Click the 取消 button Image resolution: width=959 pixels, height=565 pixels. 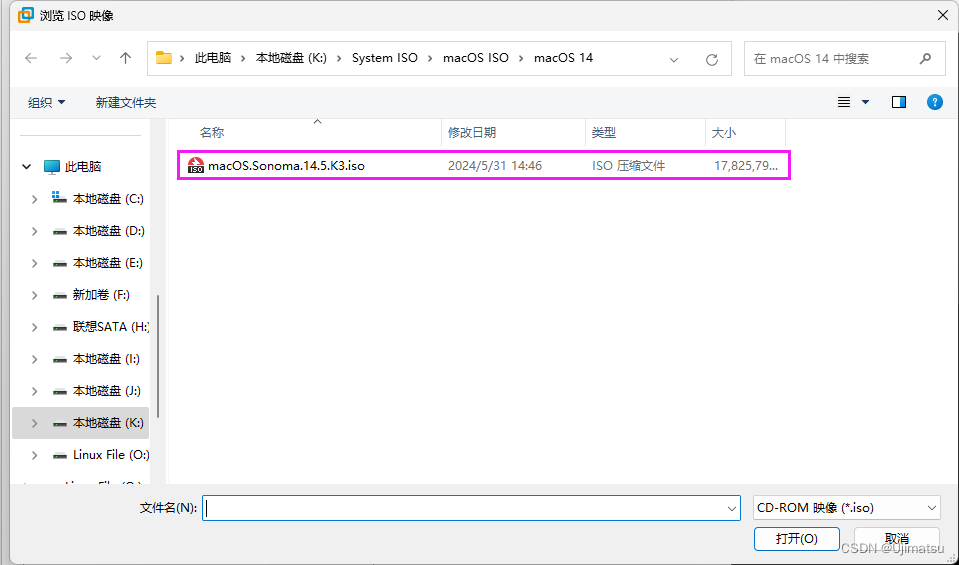(897, 539)
